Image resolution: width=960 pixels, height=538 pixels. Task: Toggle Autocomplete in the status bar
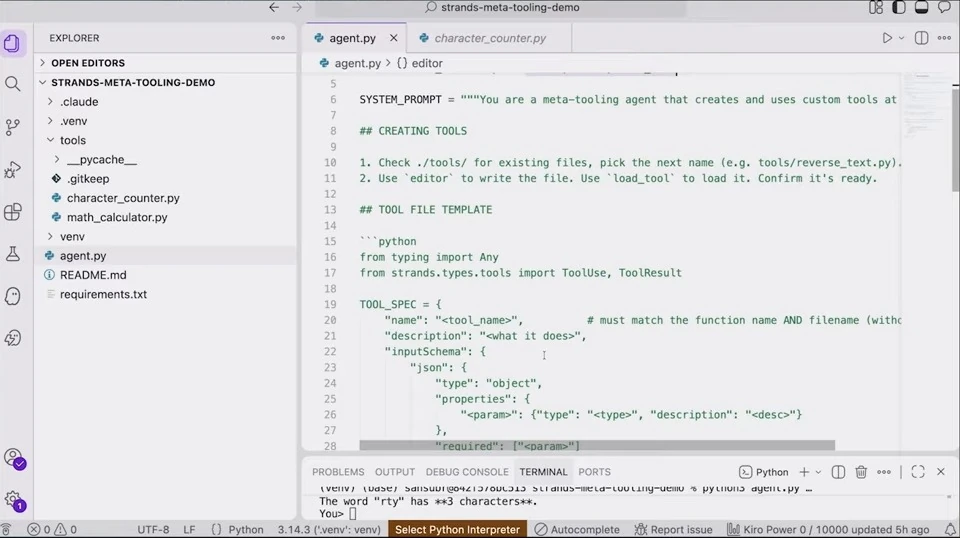click(577, 529)
